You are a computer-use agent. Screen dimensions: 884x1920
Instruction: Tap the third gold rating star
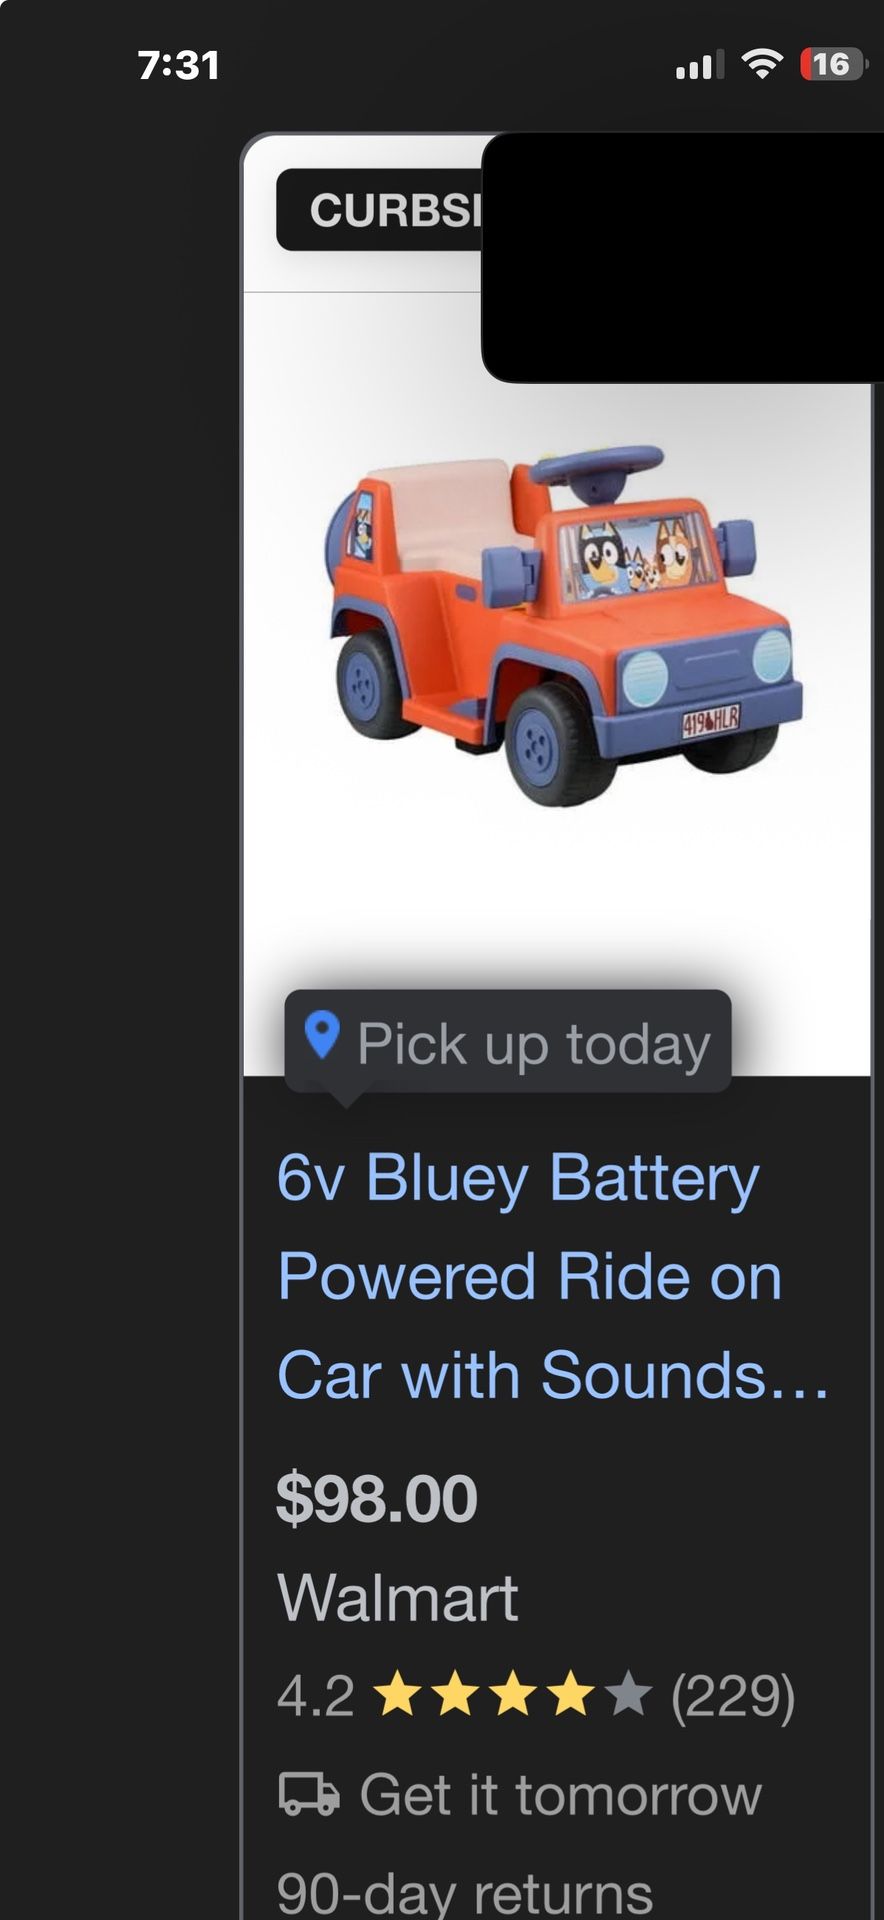tap(513, 1695)
